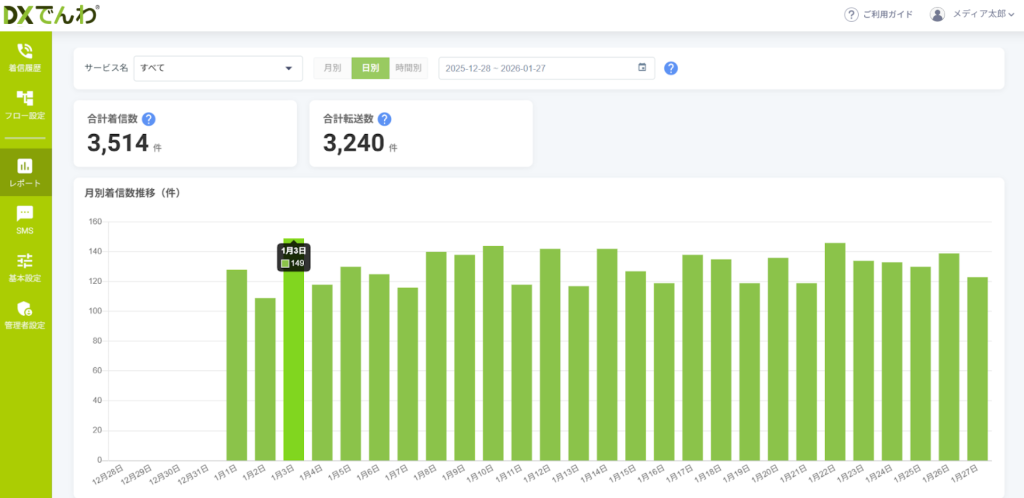
Task: Switch to 時間別 hourly view
Action: 408,68
